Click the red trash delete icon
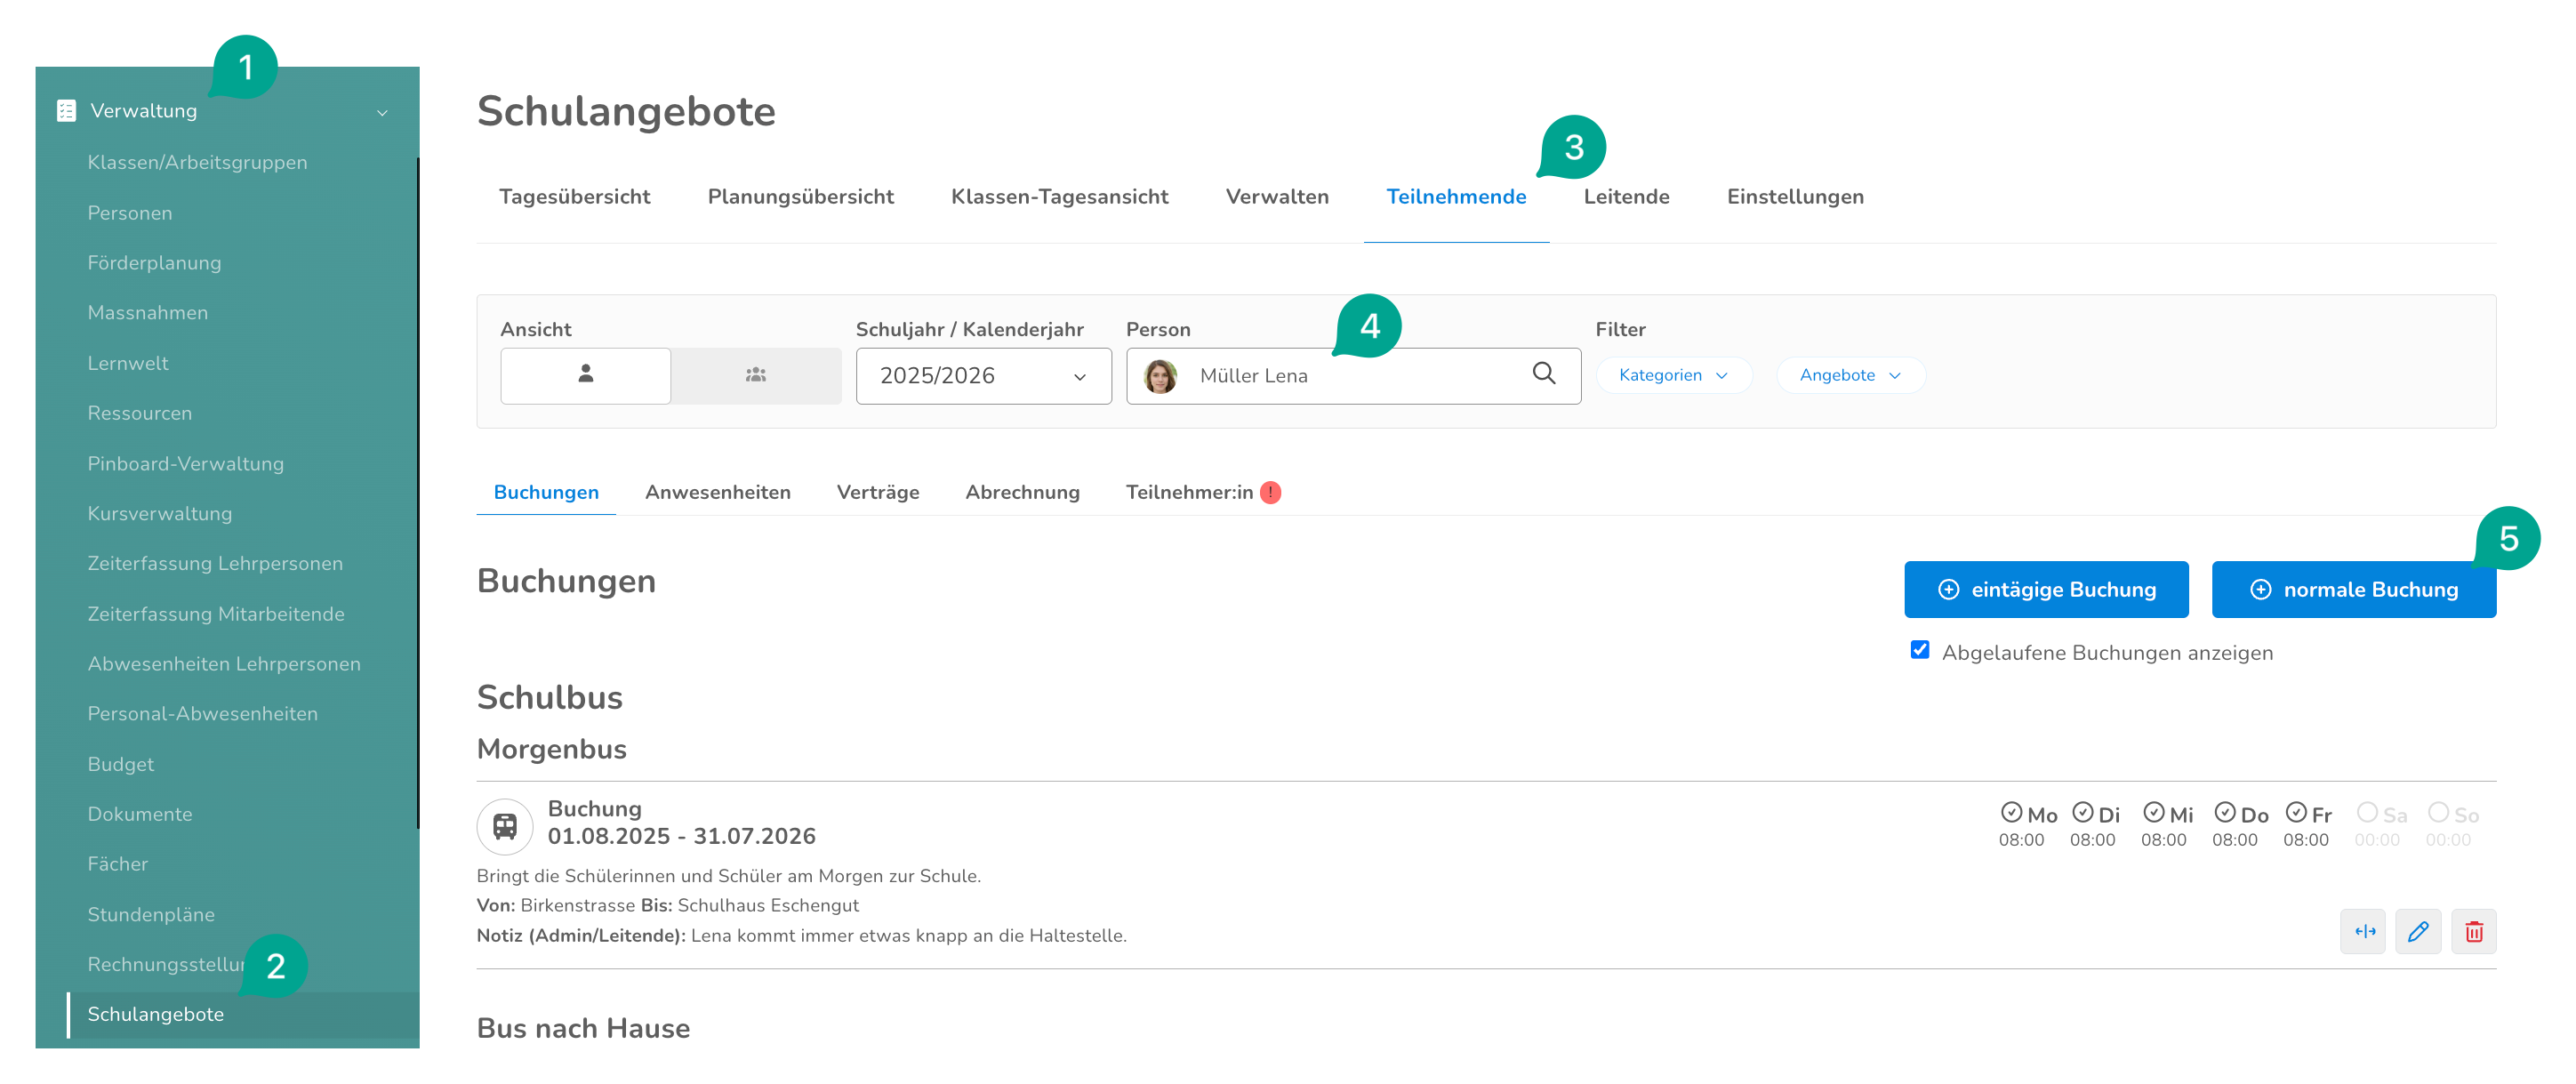The height and width of the screenshot is (1084, 2576). (2473, 931)
